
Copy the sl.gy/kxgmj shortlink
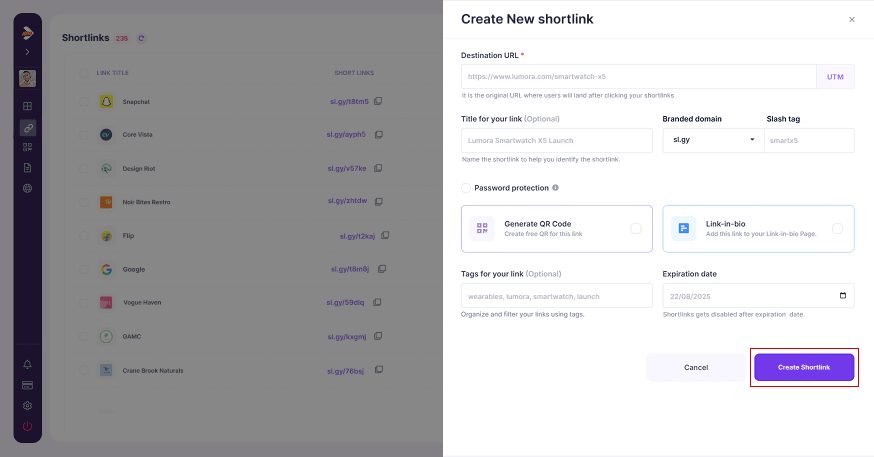pyautogui.click(x=378, y=336)
